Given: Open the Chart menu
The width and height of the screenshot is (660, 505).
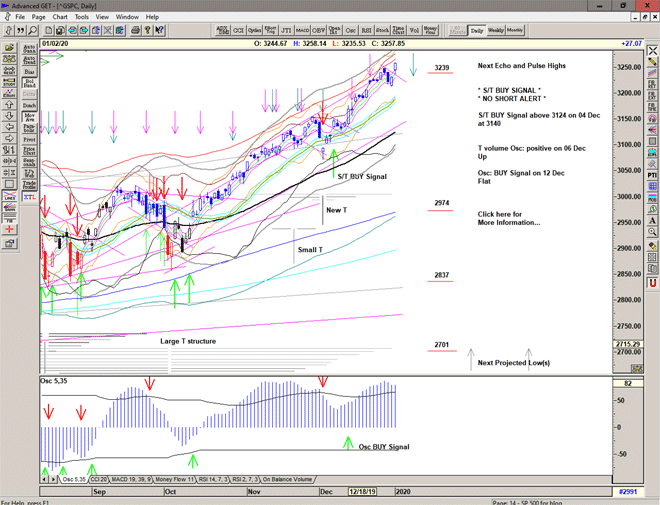Looking at the screenshot, I should pos(60,17).
